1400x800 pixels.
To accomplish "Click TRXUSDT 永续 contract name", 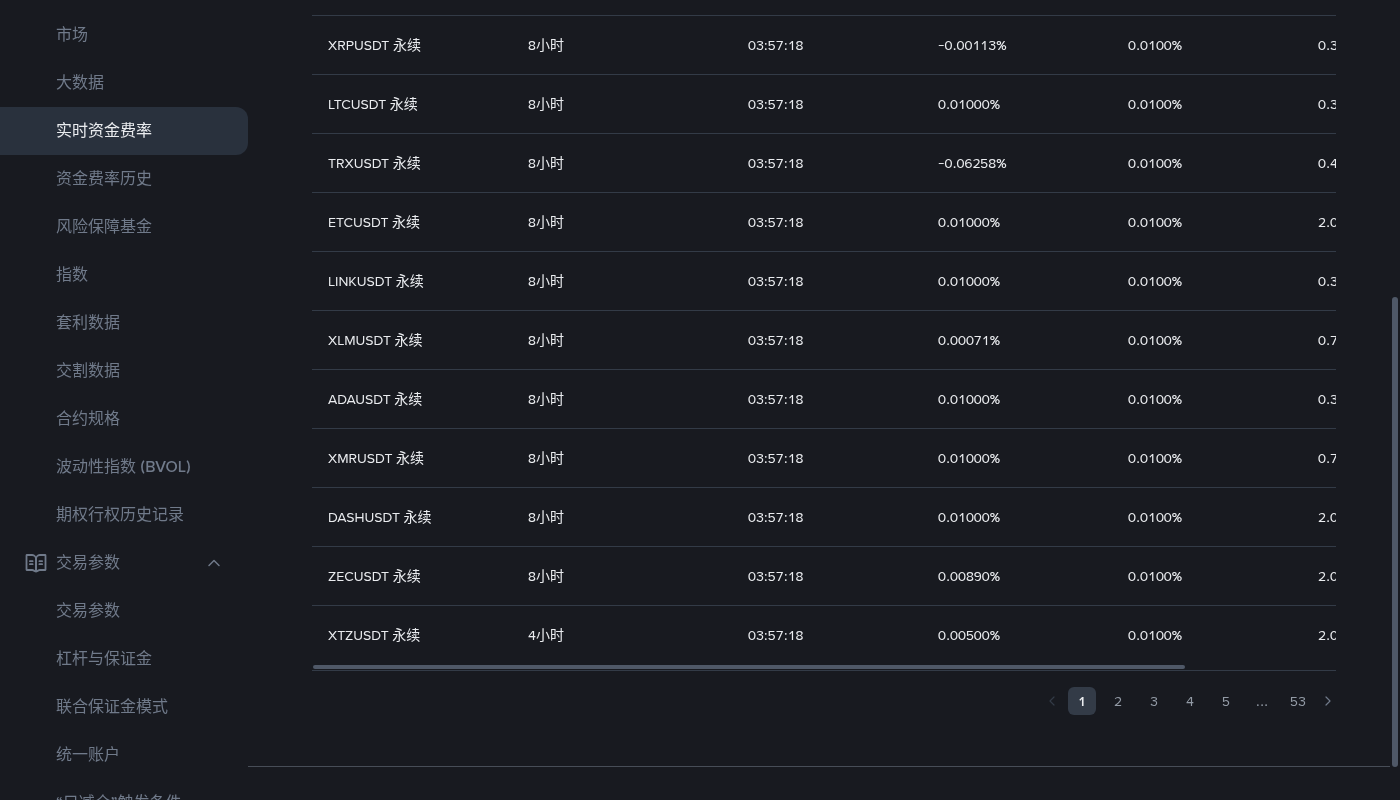I will (x=374, y=163).
